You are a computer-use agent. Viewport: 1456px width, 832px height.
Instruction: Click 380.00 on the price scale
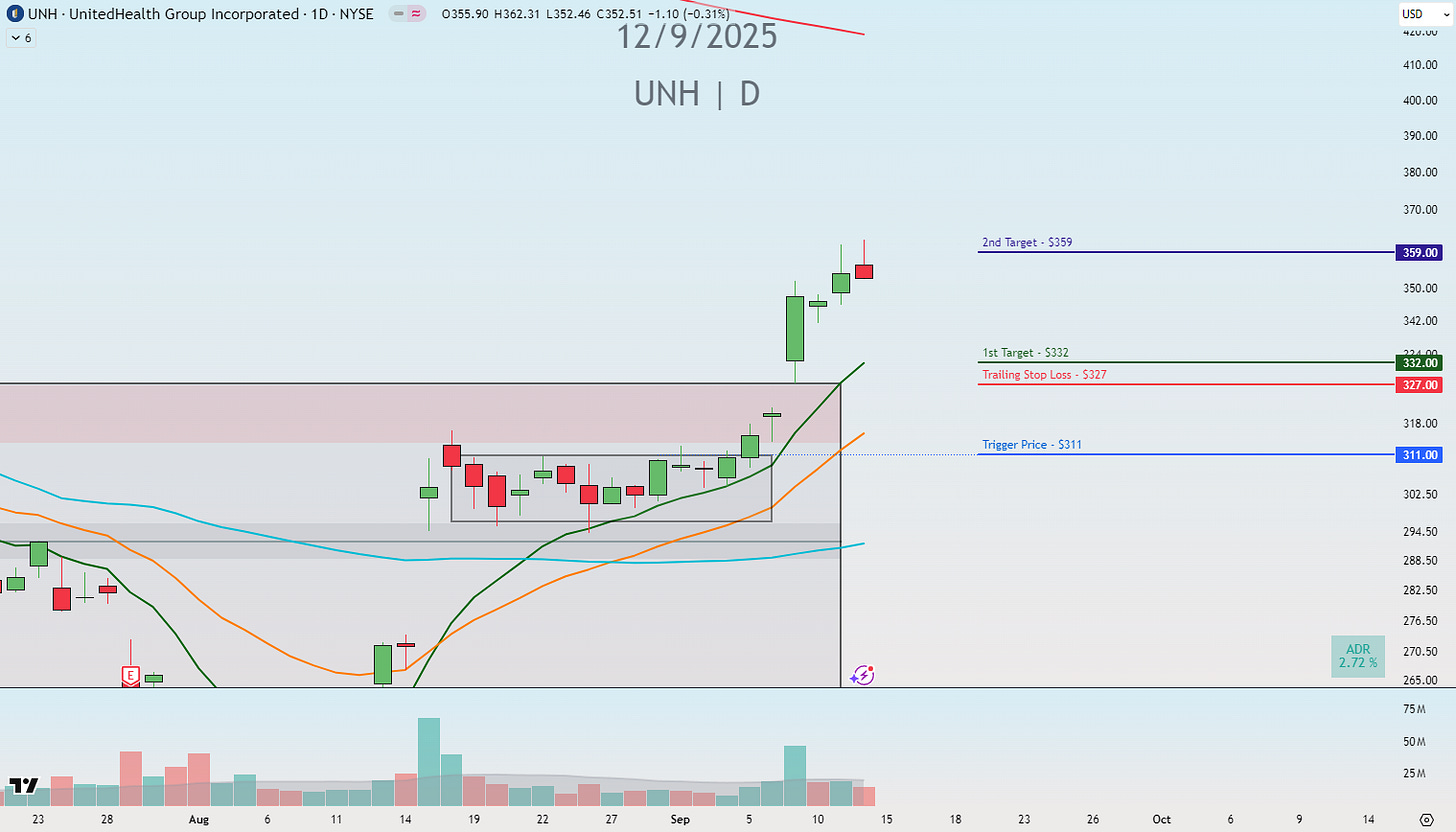[x=1420, y=172]
